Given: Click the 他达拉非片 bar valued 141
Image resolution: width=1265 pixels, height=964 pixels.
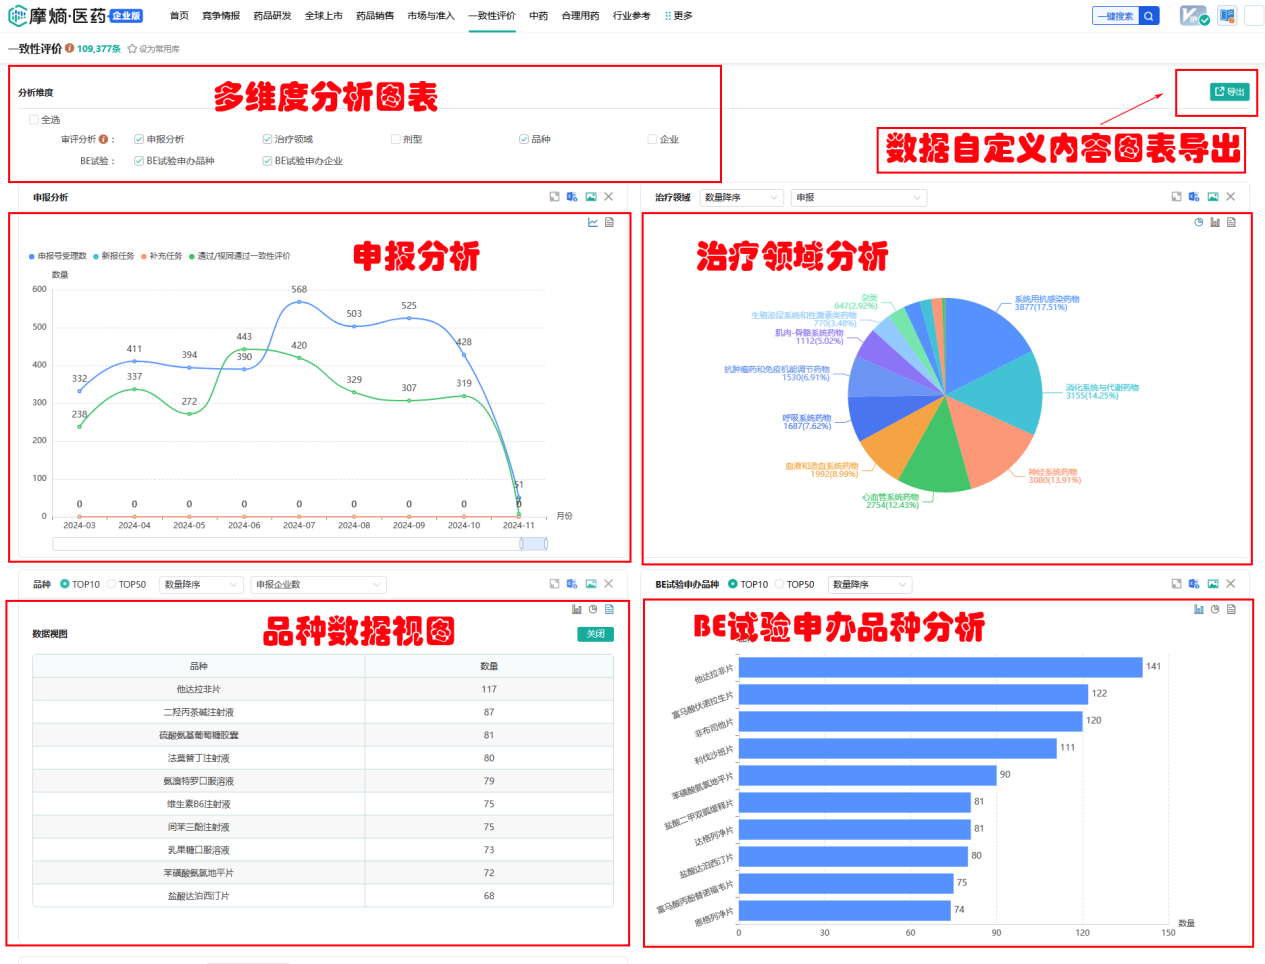Looking at the screenshot, I should (940, 667).
